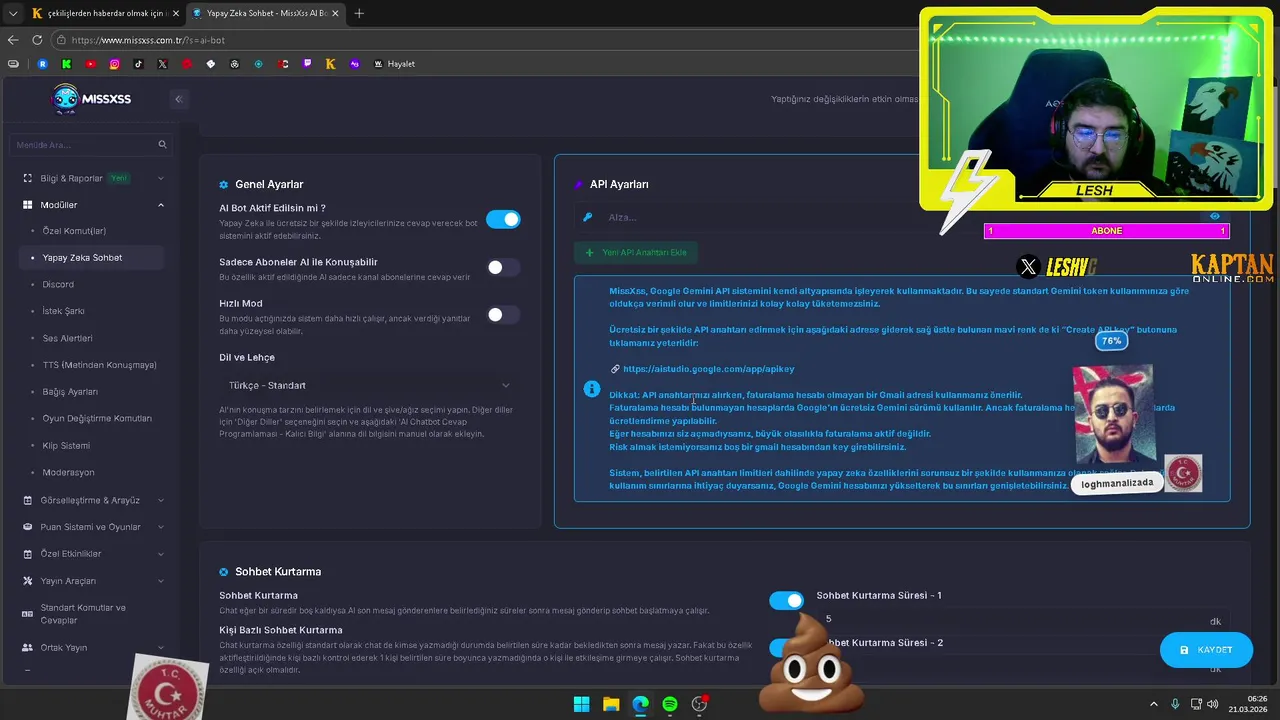This screenshot has width=1280, height=720.
Task: Open the Ses Alertleri module
Action: pos(67,338)
